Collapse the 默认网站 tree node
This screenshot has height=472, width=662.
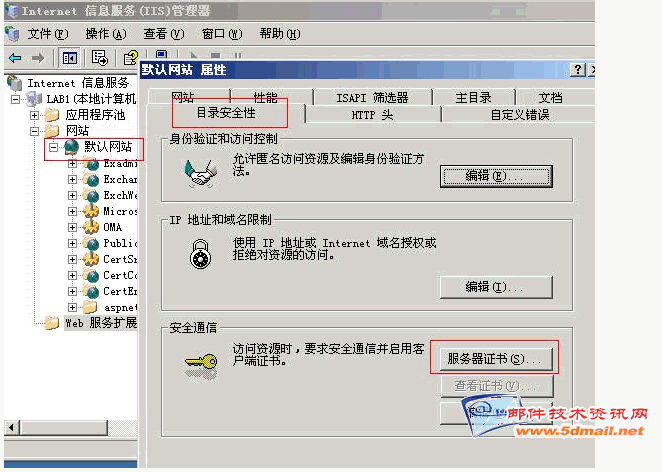[53, 147]
